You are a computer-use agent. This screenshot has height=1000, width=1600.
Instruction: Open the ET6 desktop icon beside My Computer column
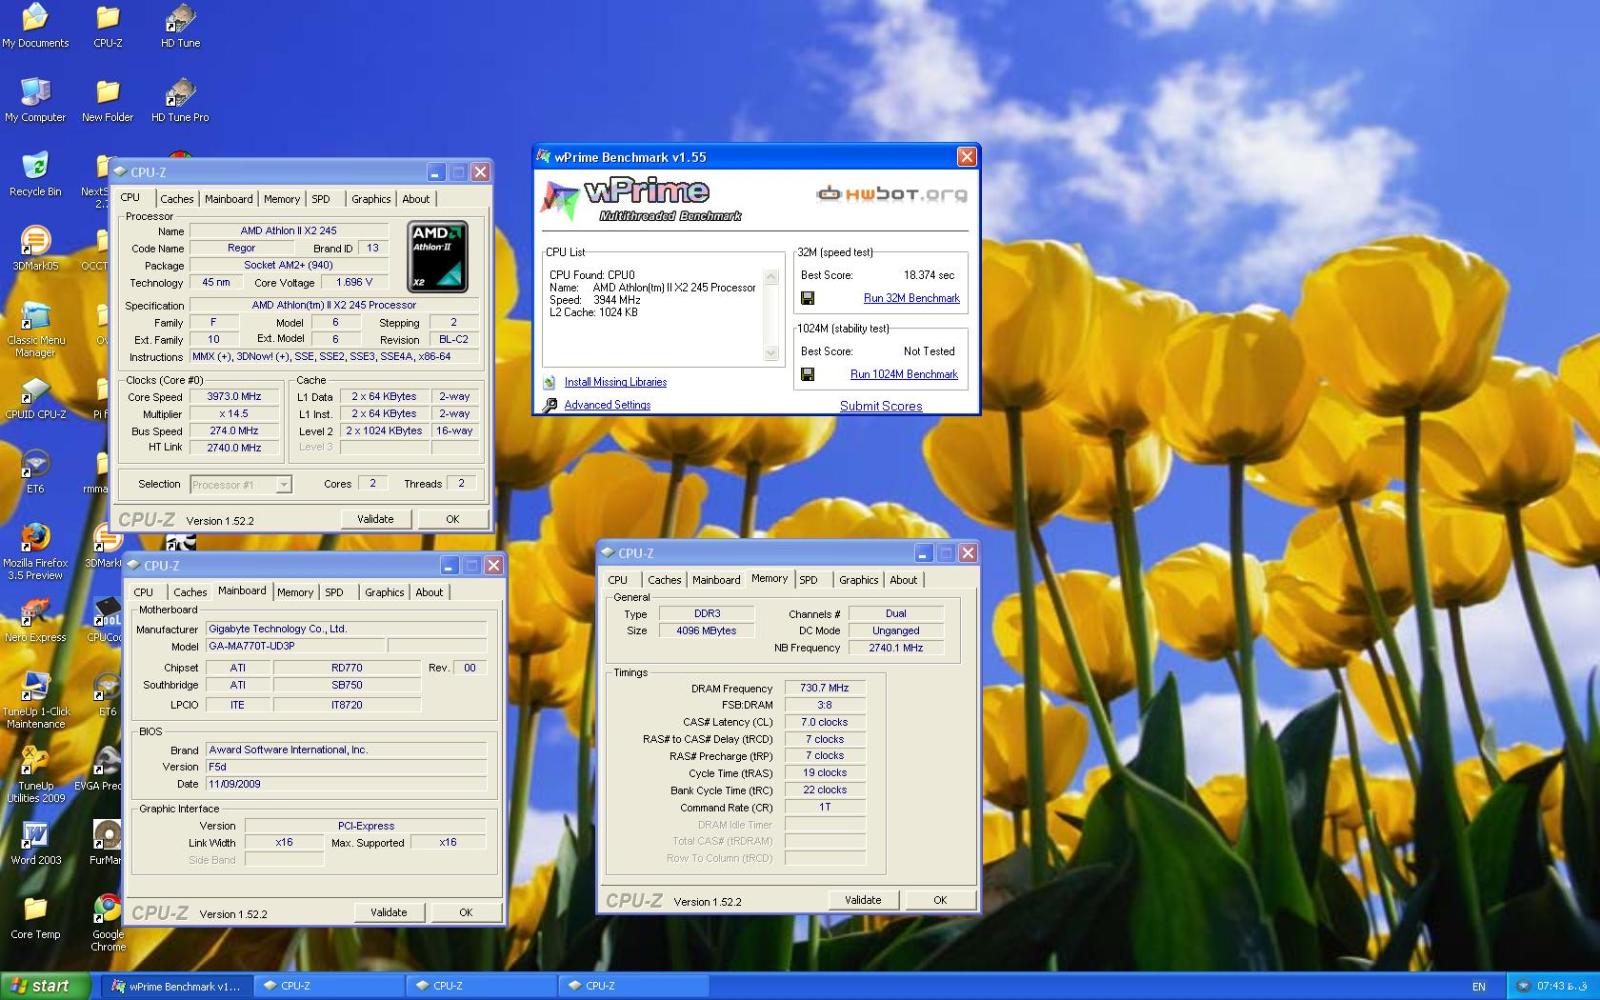[35, 471]
